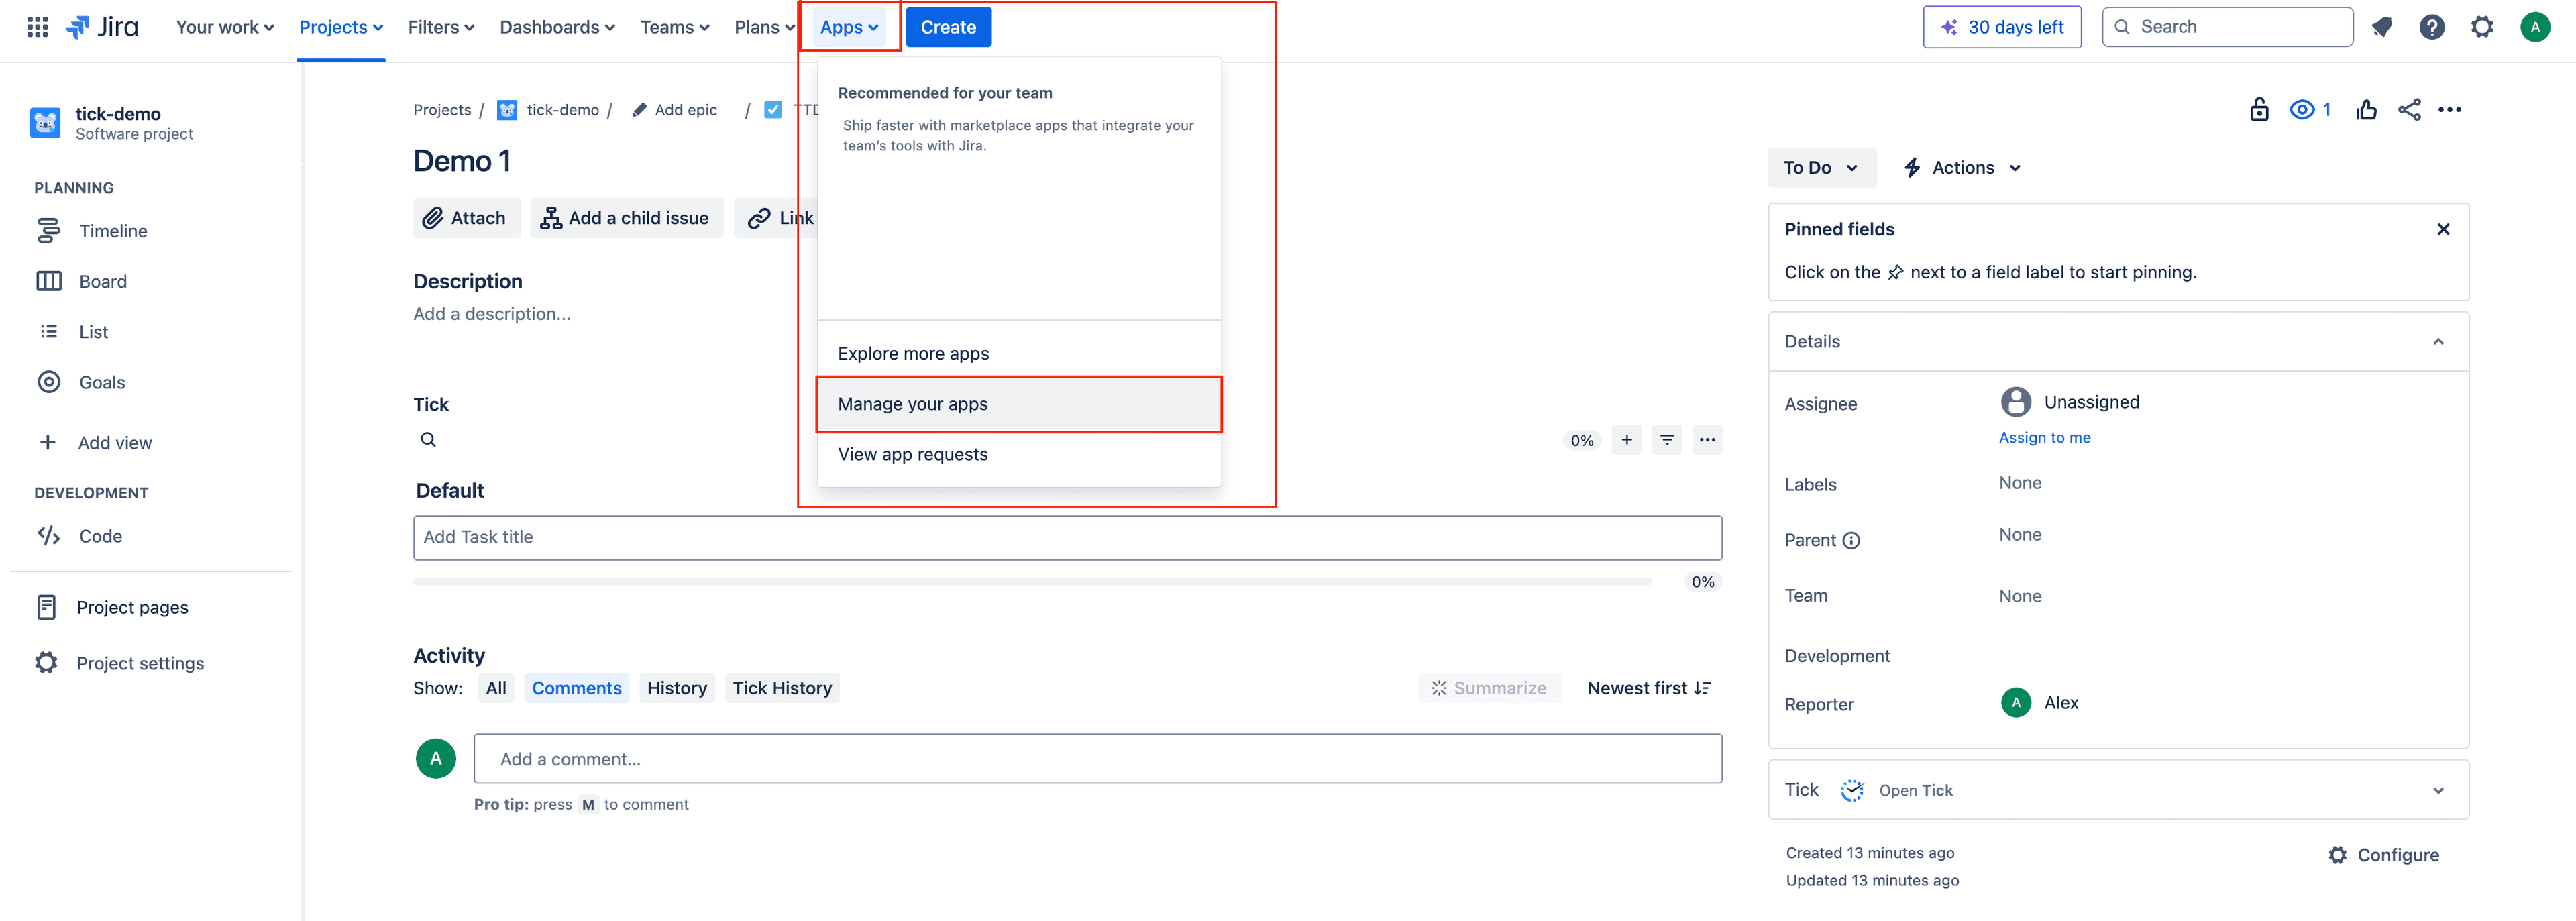Image resolution: width=2576 pixels, height=921 pixels.
Task: Click Add epic in breadcrumb
Action: [675, 110]
